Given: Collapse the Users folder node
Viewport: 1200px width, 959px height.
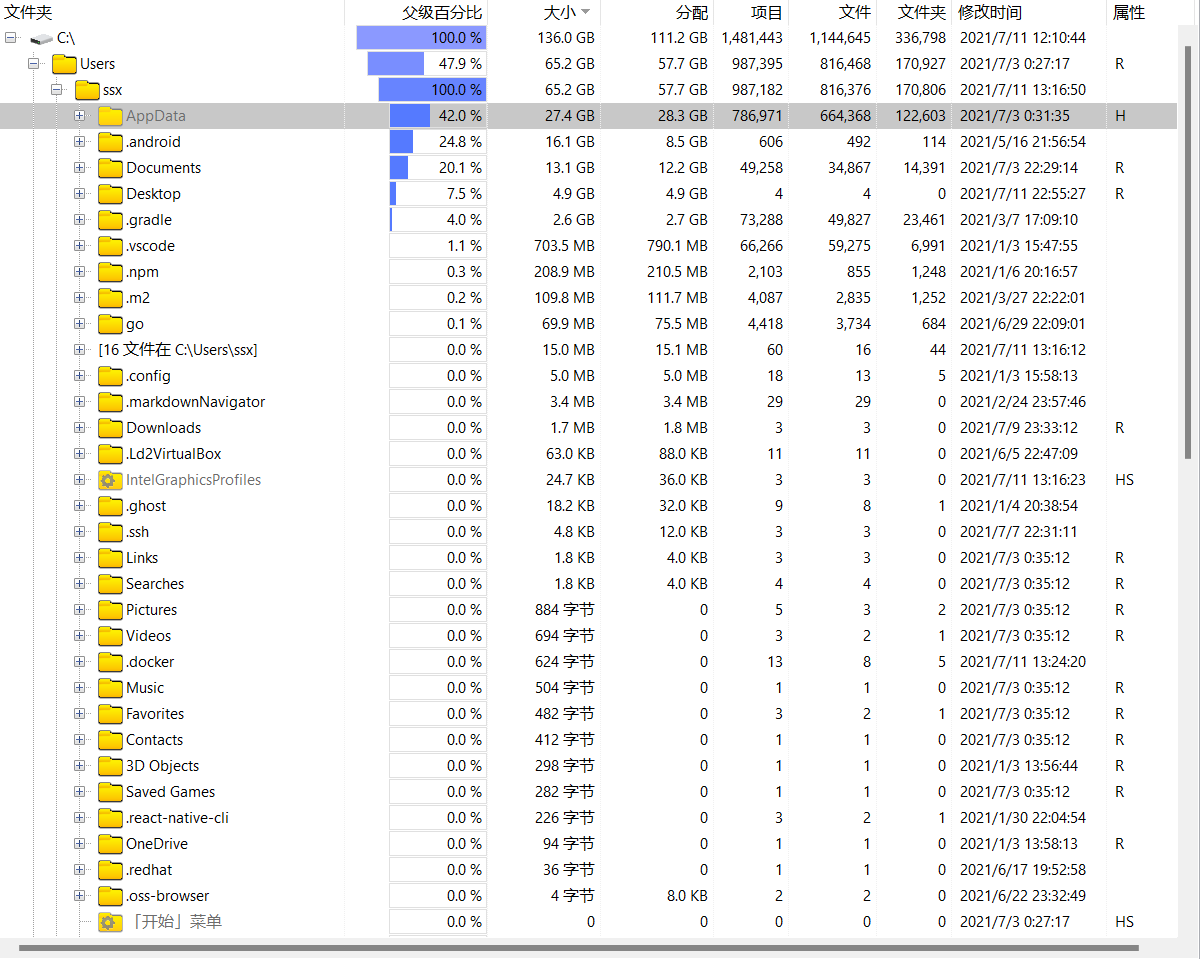Looking at the screenshot, I should point(34,64).
